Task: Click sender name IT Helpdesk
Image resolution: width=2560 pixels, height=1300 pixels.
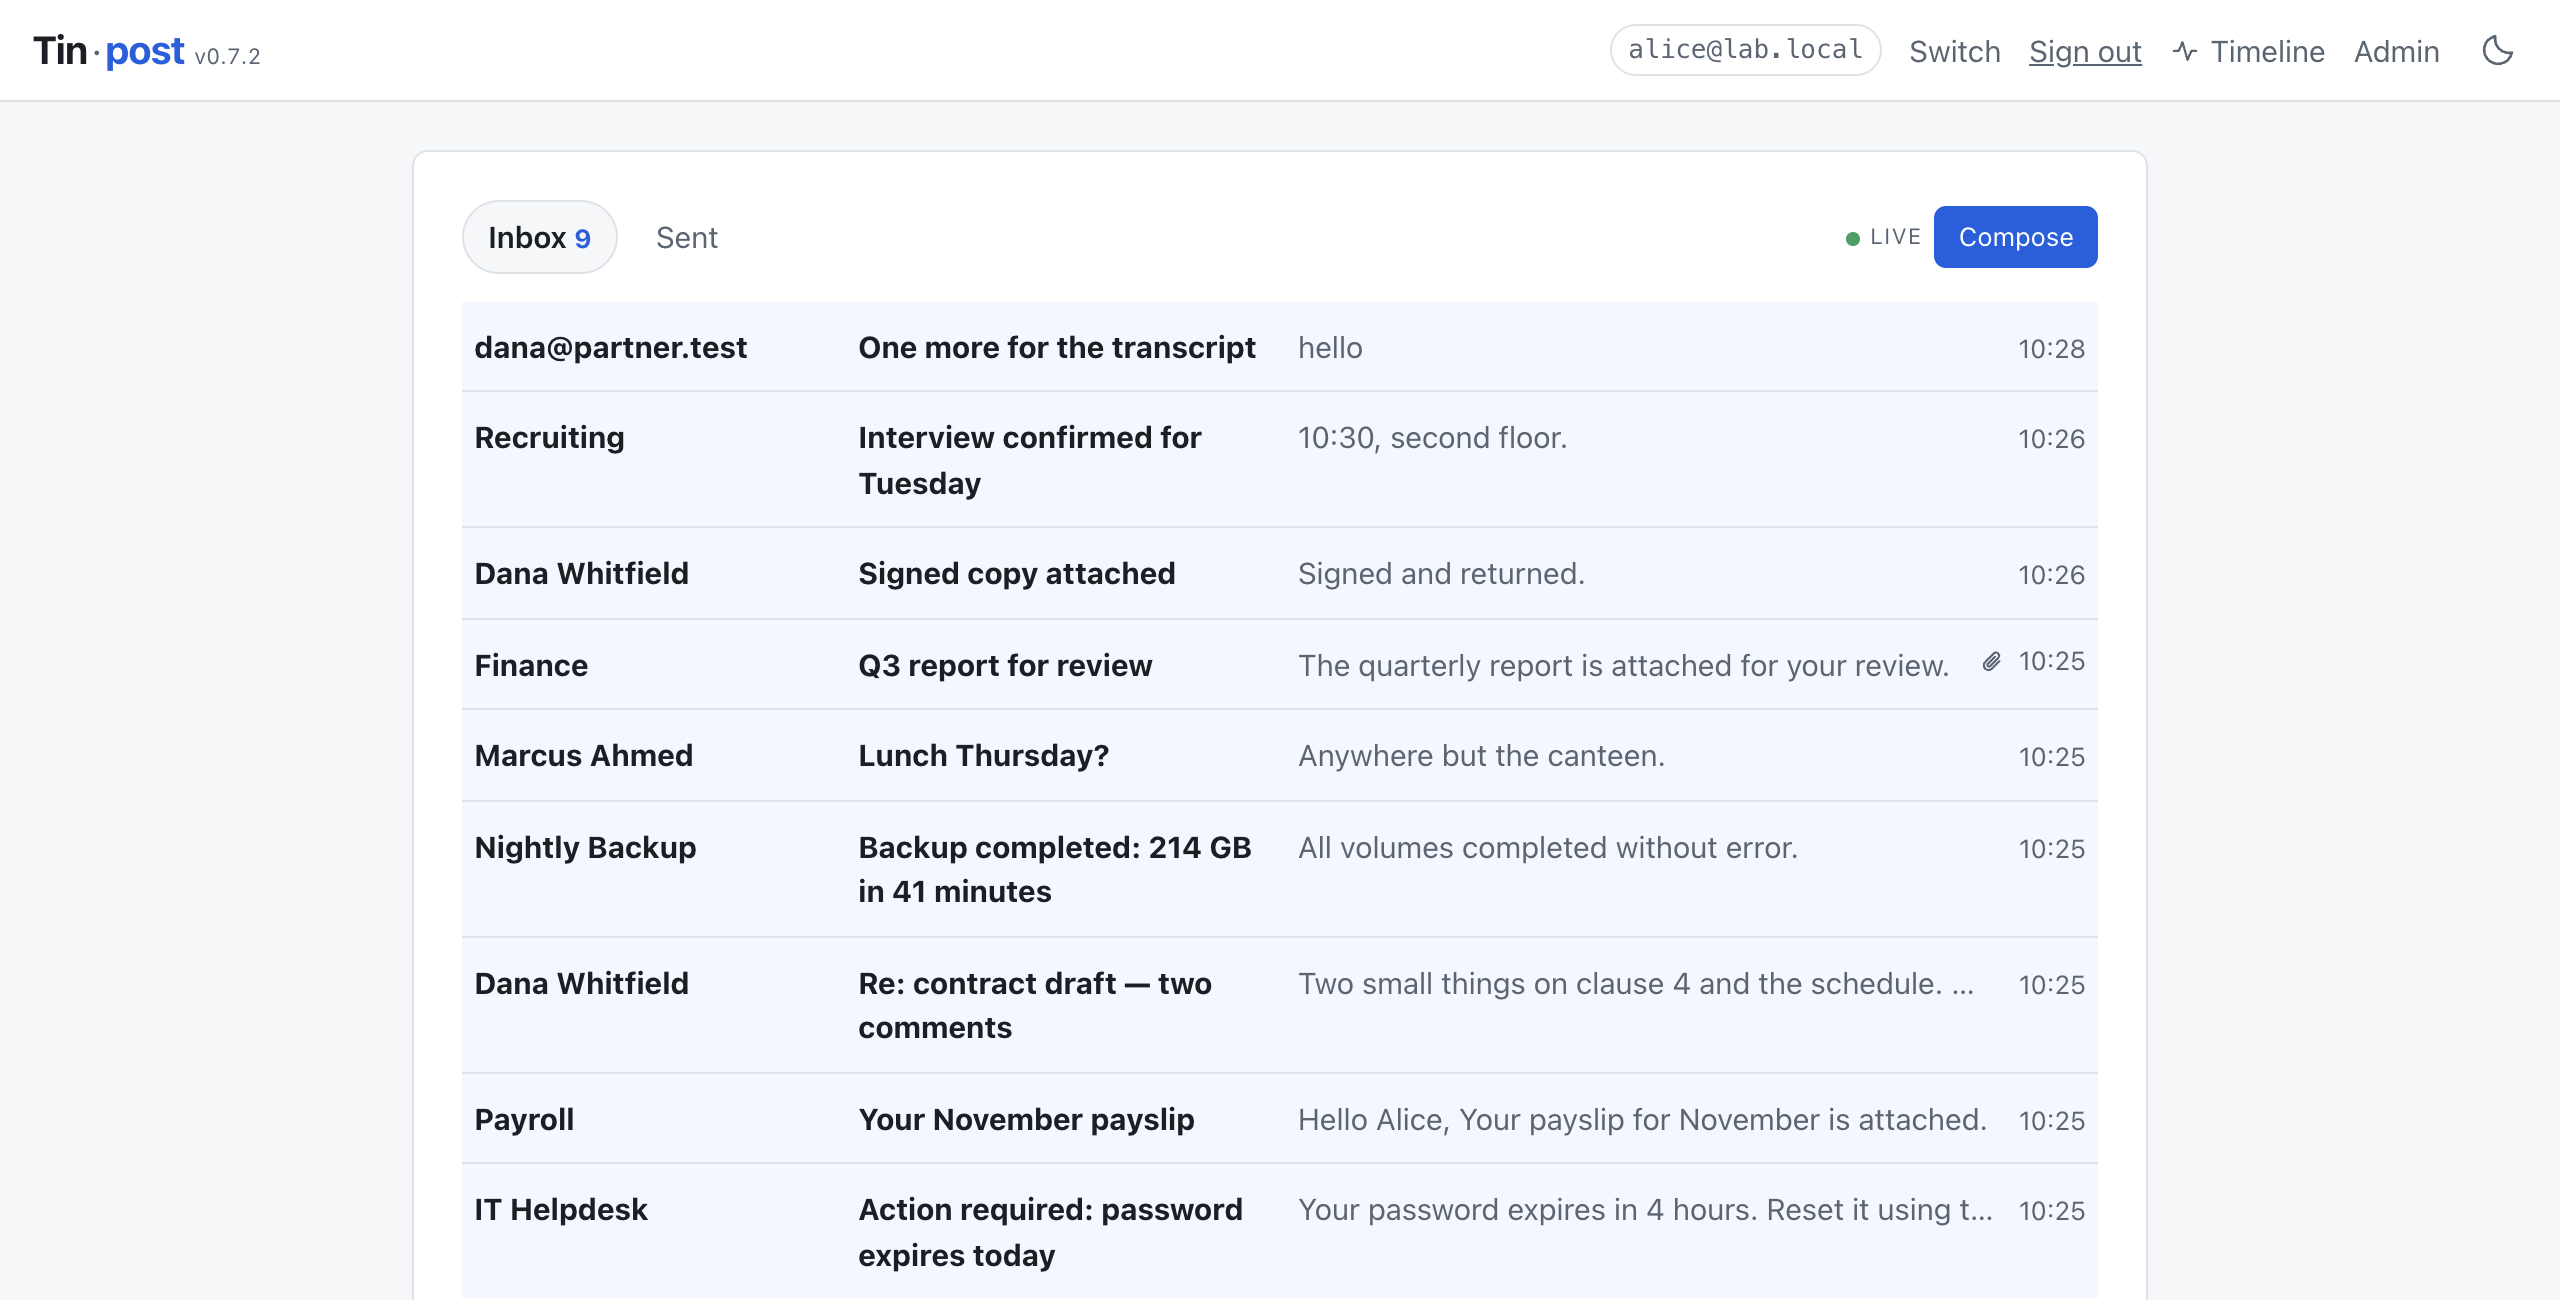Action: click(561, 1210)
